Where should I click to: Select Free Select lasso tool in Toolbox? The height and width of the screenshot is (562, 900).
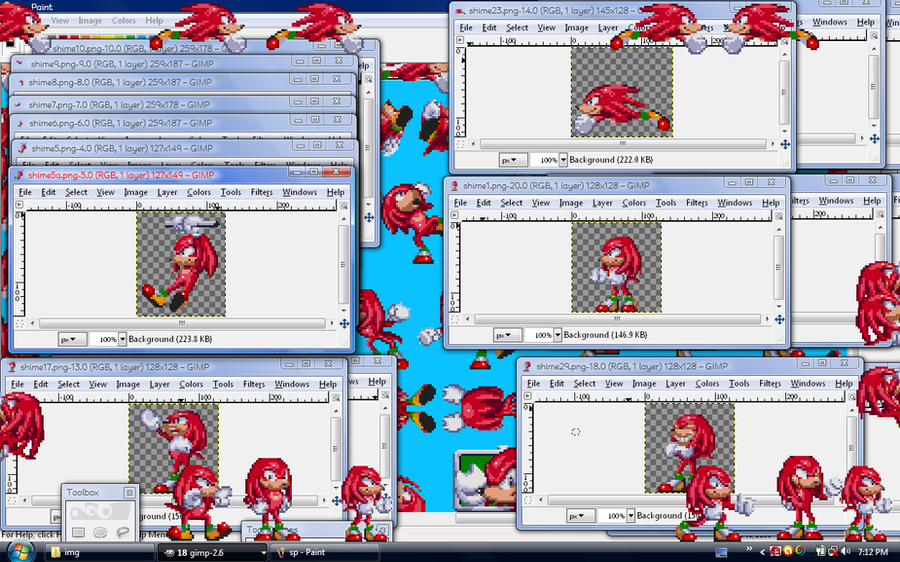coord(122,532)
